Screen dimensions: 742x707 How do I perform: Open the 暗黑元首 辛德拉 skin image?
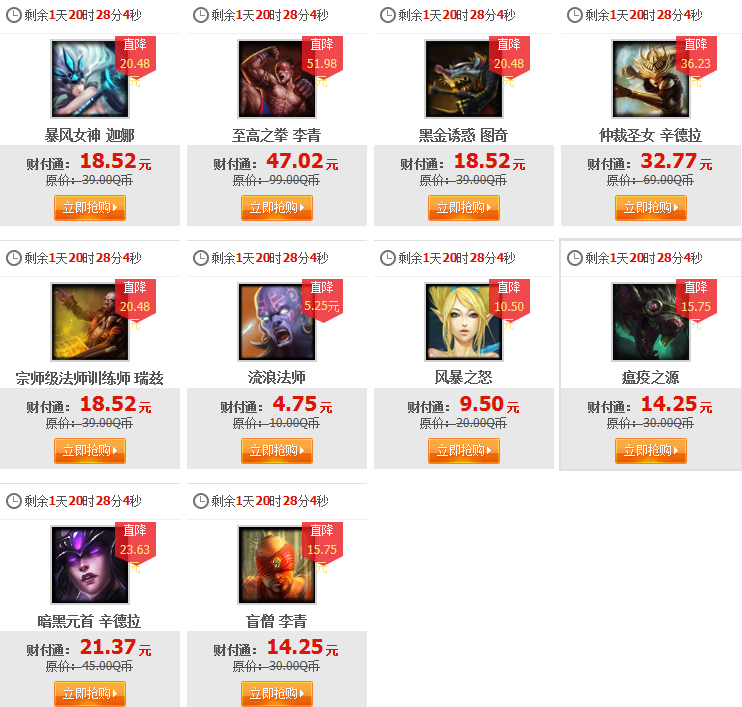pyautogui.click(x=90, y=565)
